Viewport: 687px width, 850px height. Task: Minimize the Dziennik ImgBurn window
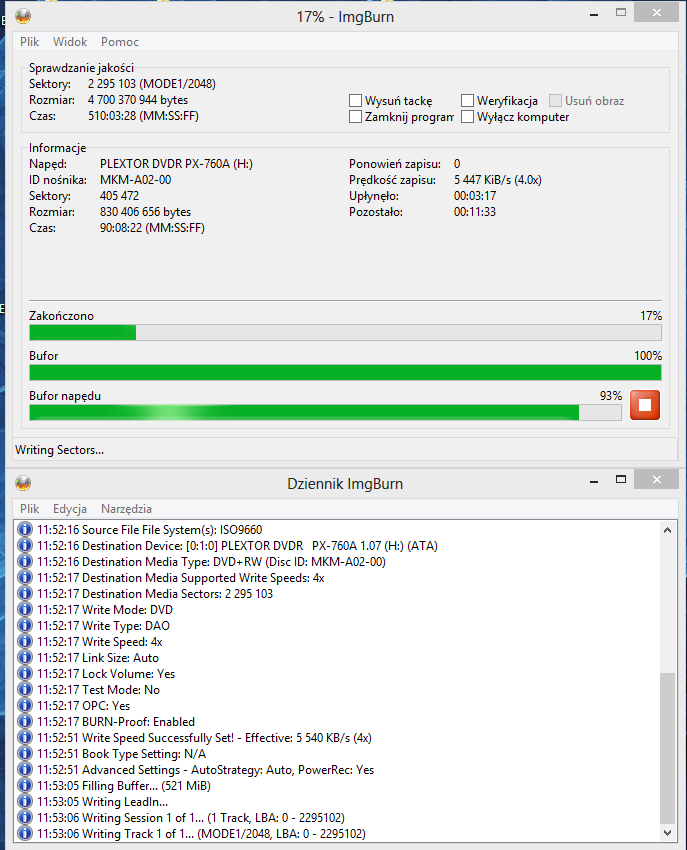[x=594, y=481]
